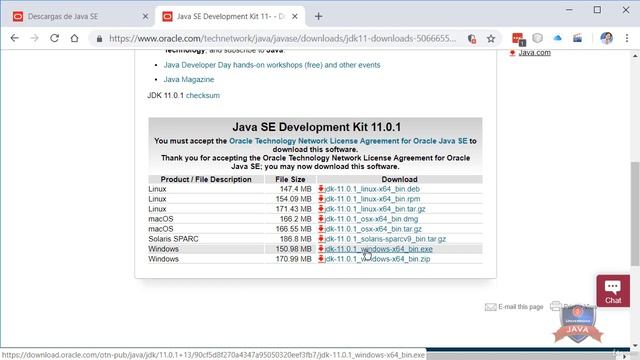Download jdk-11.0.1_osx-x64_bin.dmg
The image size is (640, 360).
click(371, 219)
